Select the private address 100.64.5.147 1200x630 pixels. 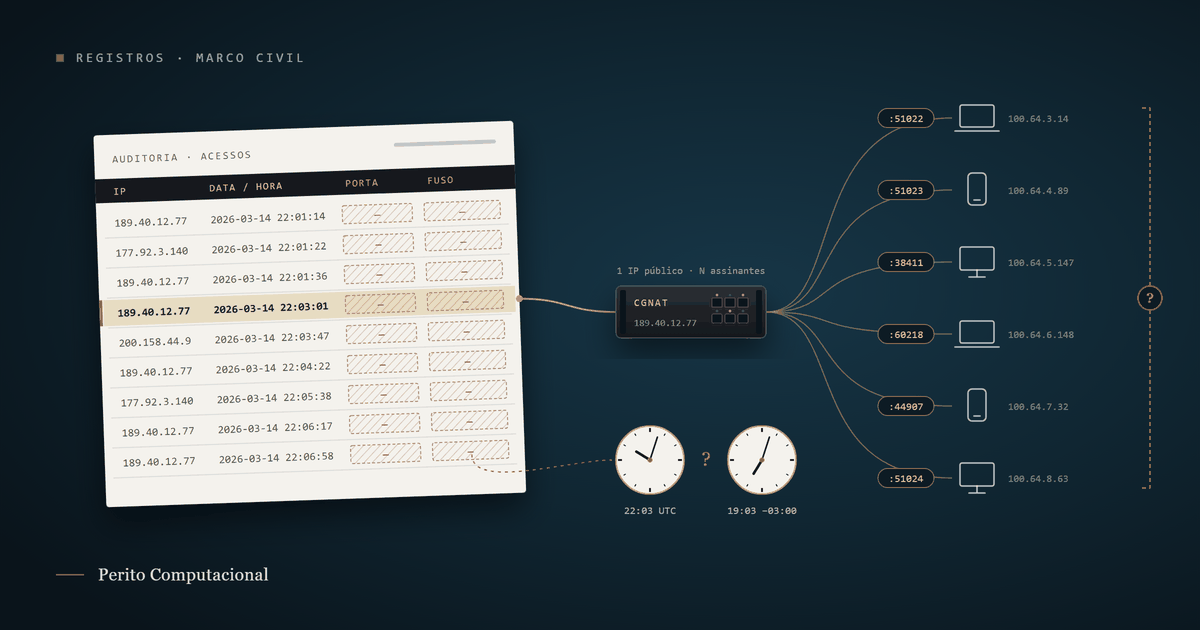[1041, 263]
